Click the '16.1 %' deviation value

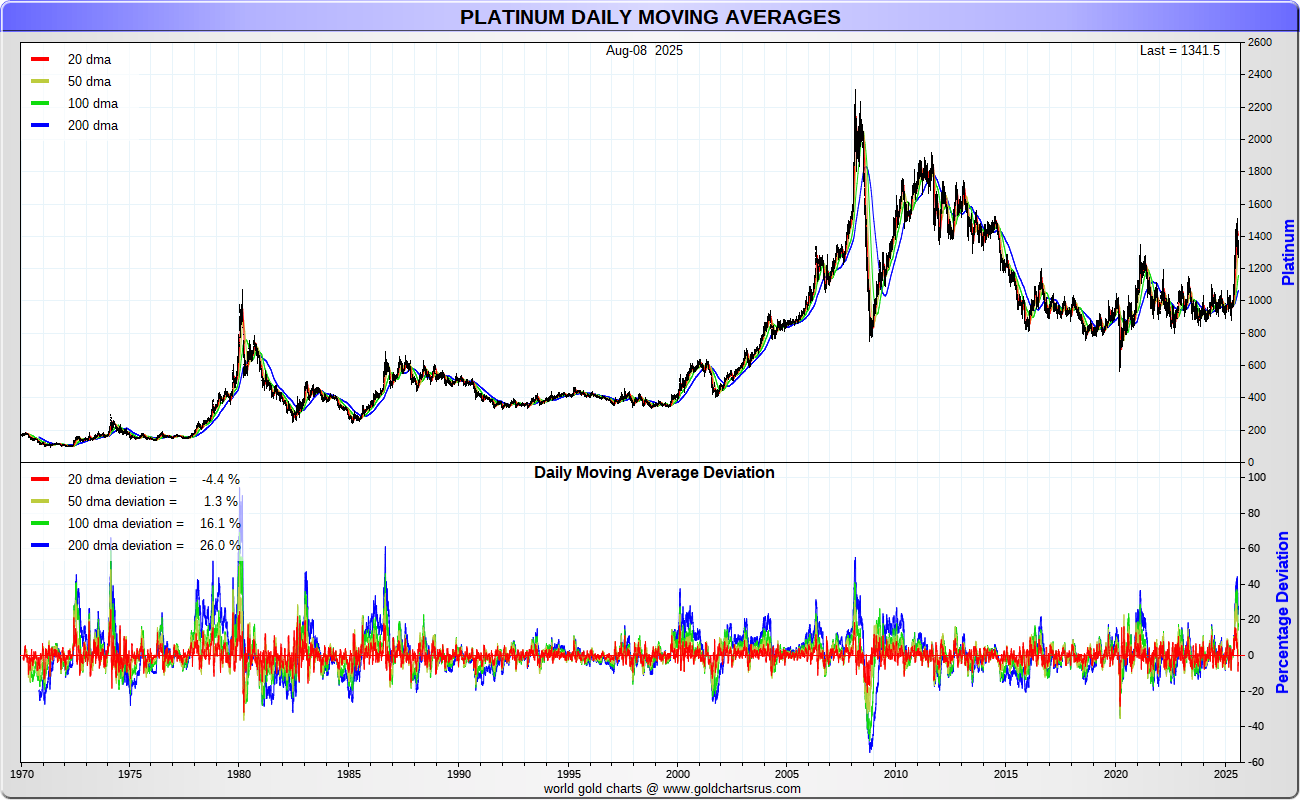221,523
